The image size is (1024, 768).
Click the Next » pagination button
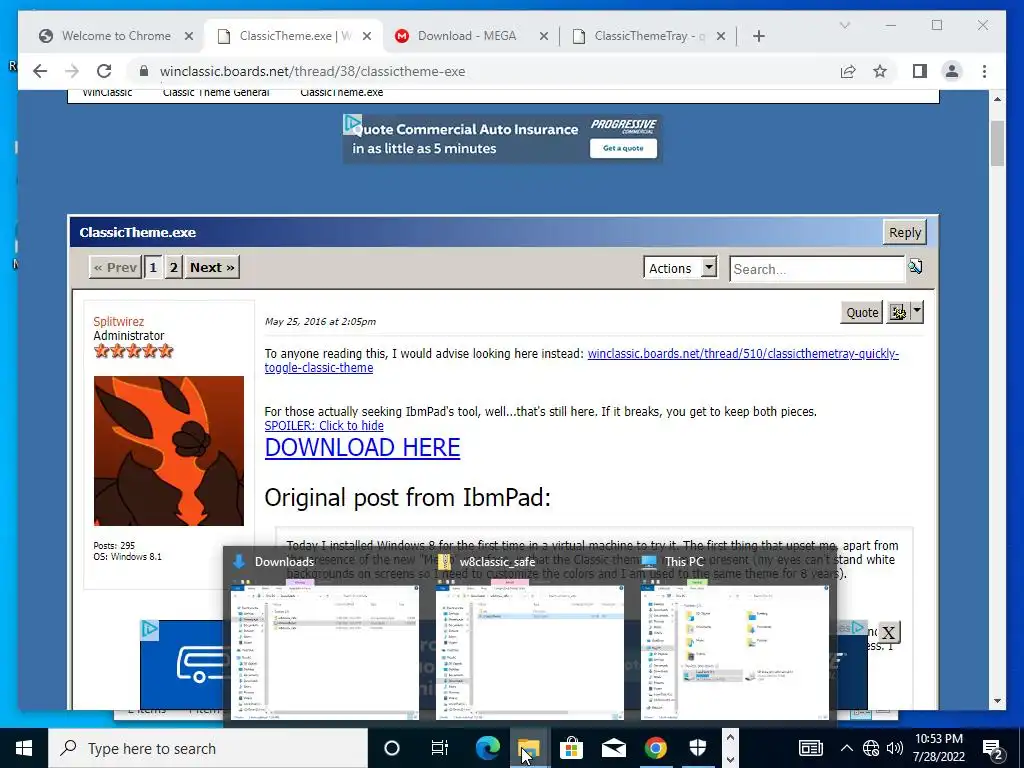click(x=212, y=267)
